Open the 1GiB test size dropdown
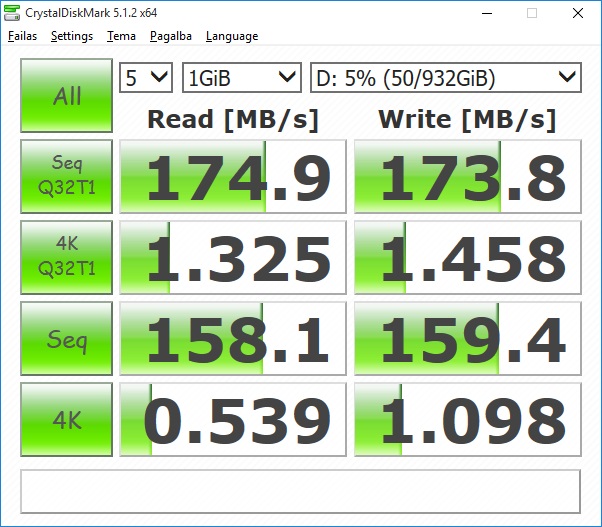The image size is (602, 527). [x=242, y=78]
